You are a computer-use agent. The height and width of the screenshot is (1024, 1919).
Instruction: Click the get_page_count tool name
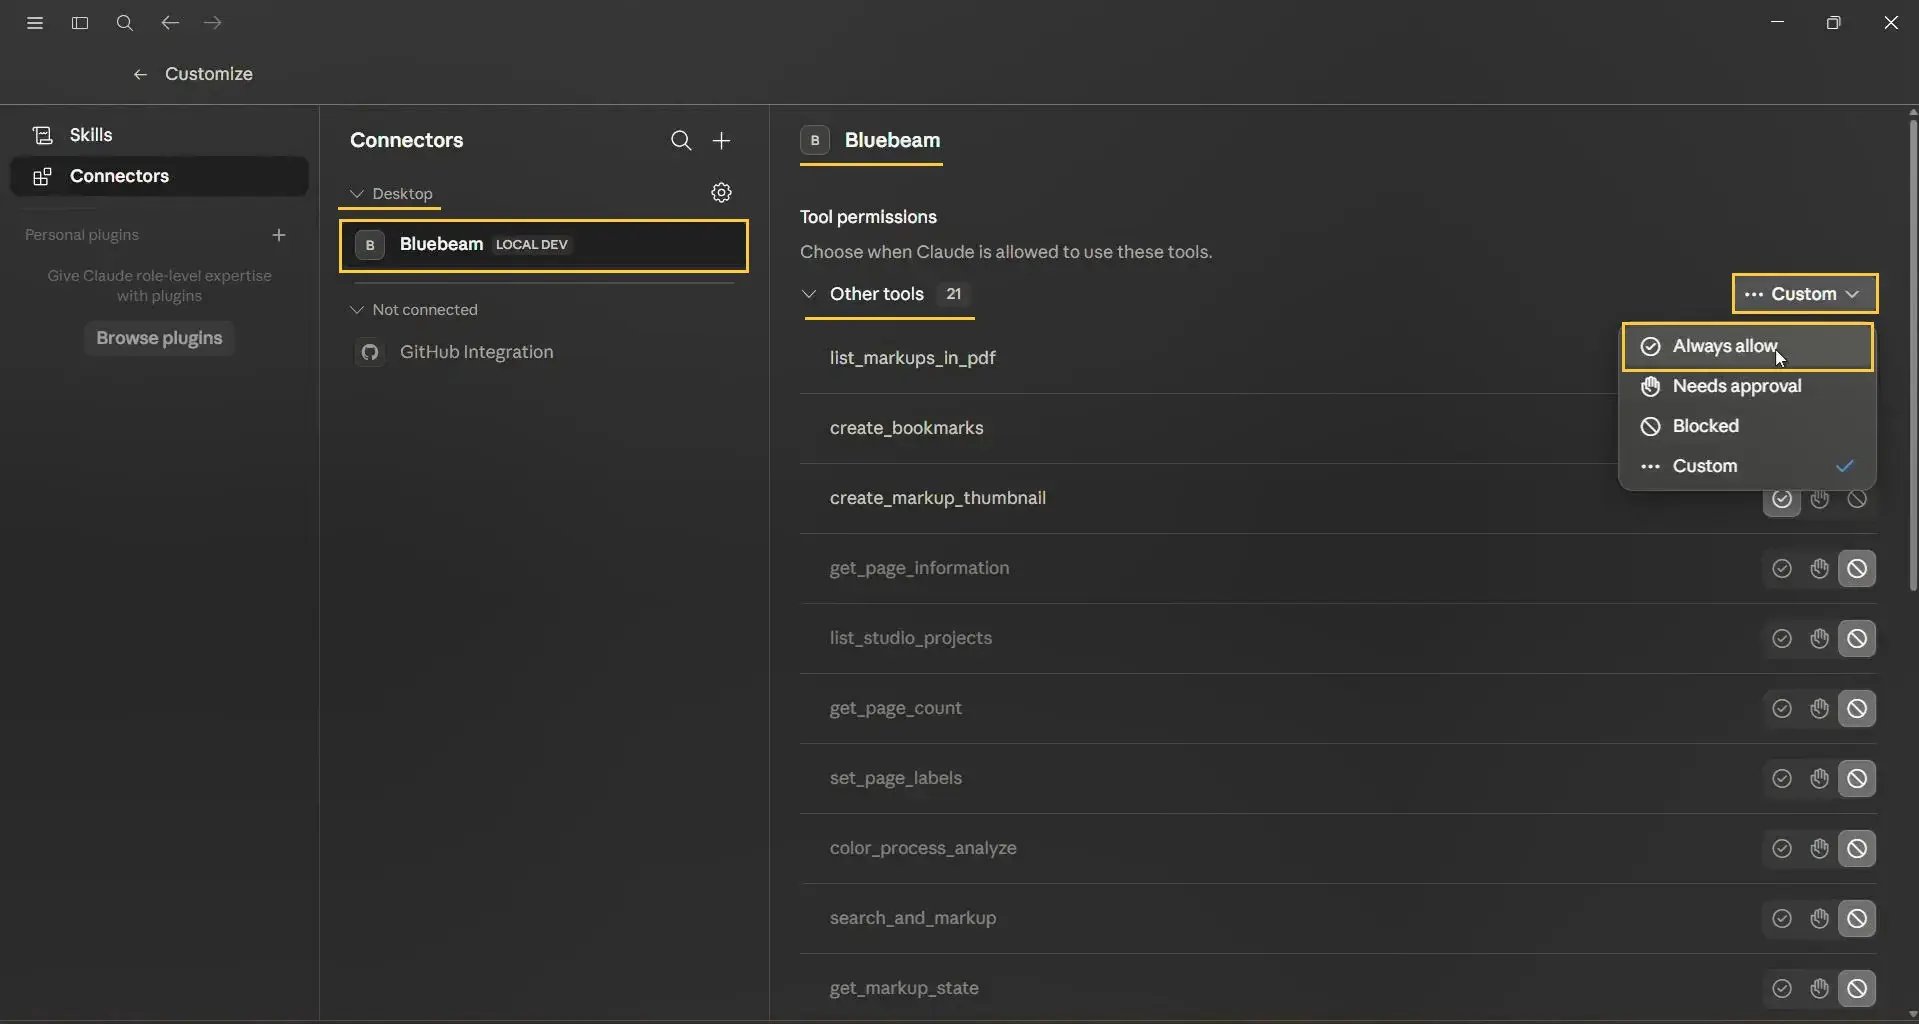tap(896, 708)
